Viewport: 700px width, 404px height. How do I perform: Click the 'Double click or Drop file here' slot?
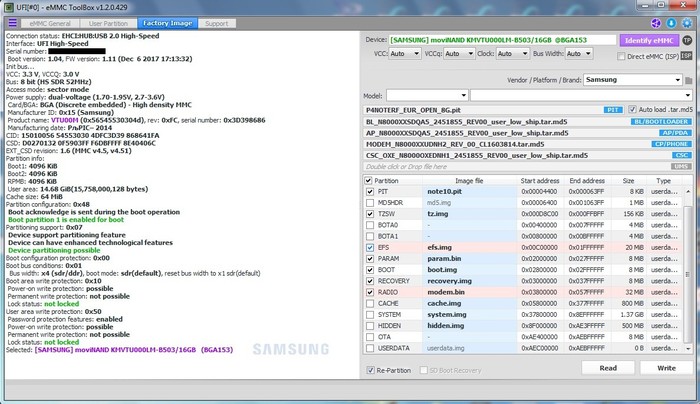(x=528, y=166)
